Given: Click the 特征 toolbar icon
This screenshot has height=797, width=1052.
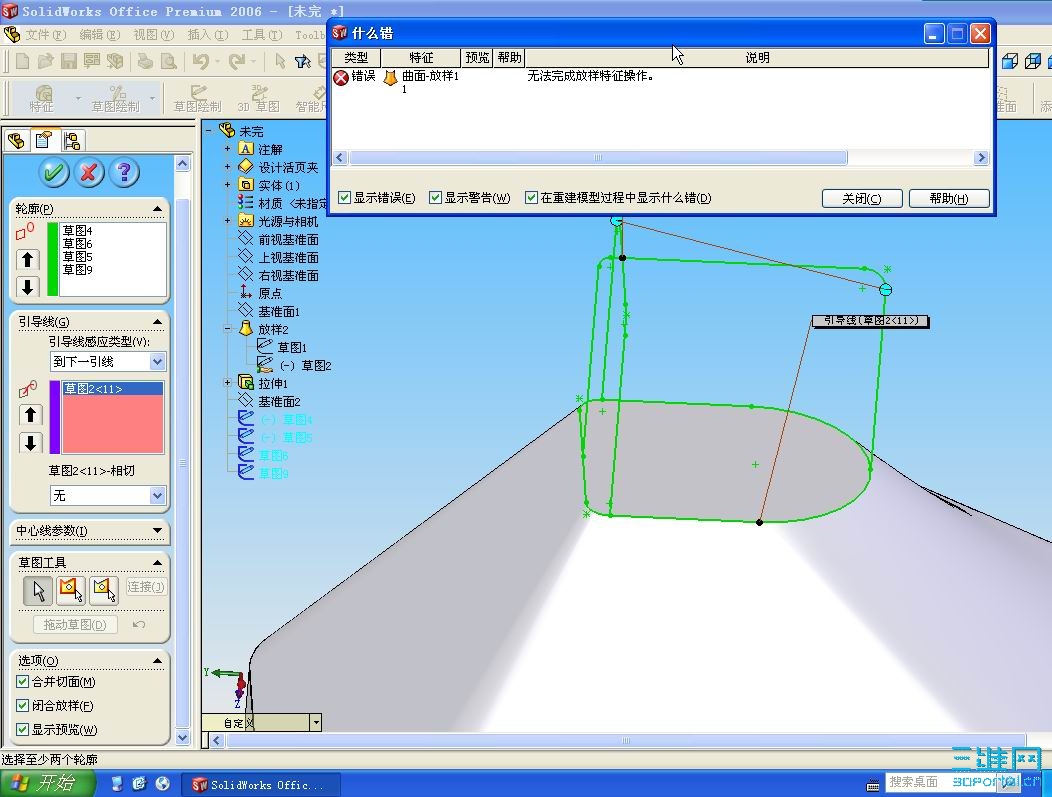Looking at the screenshot, I should pos(42,97).
